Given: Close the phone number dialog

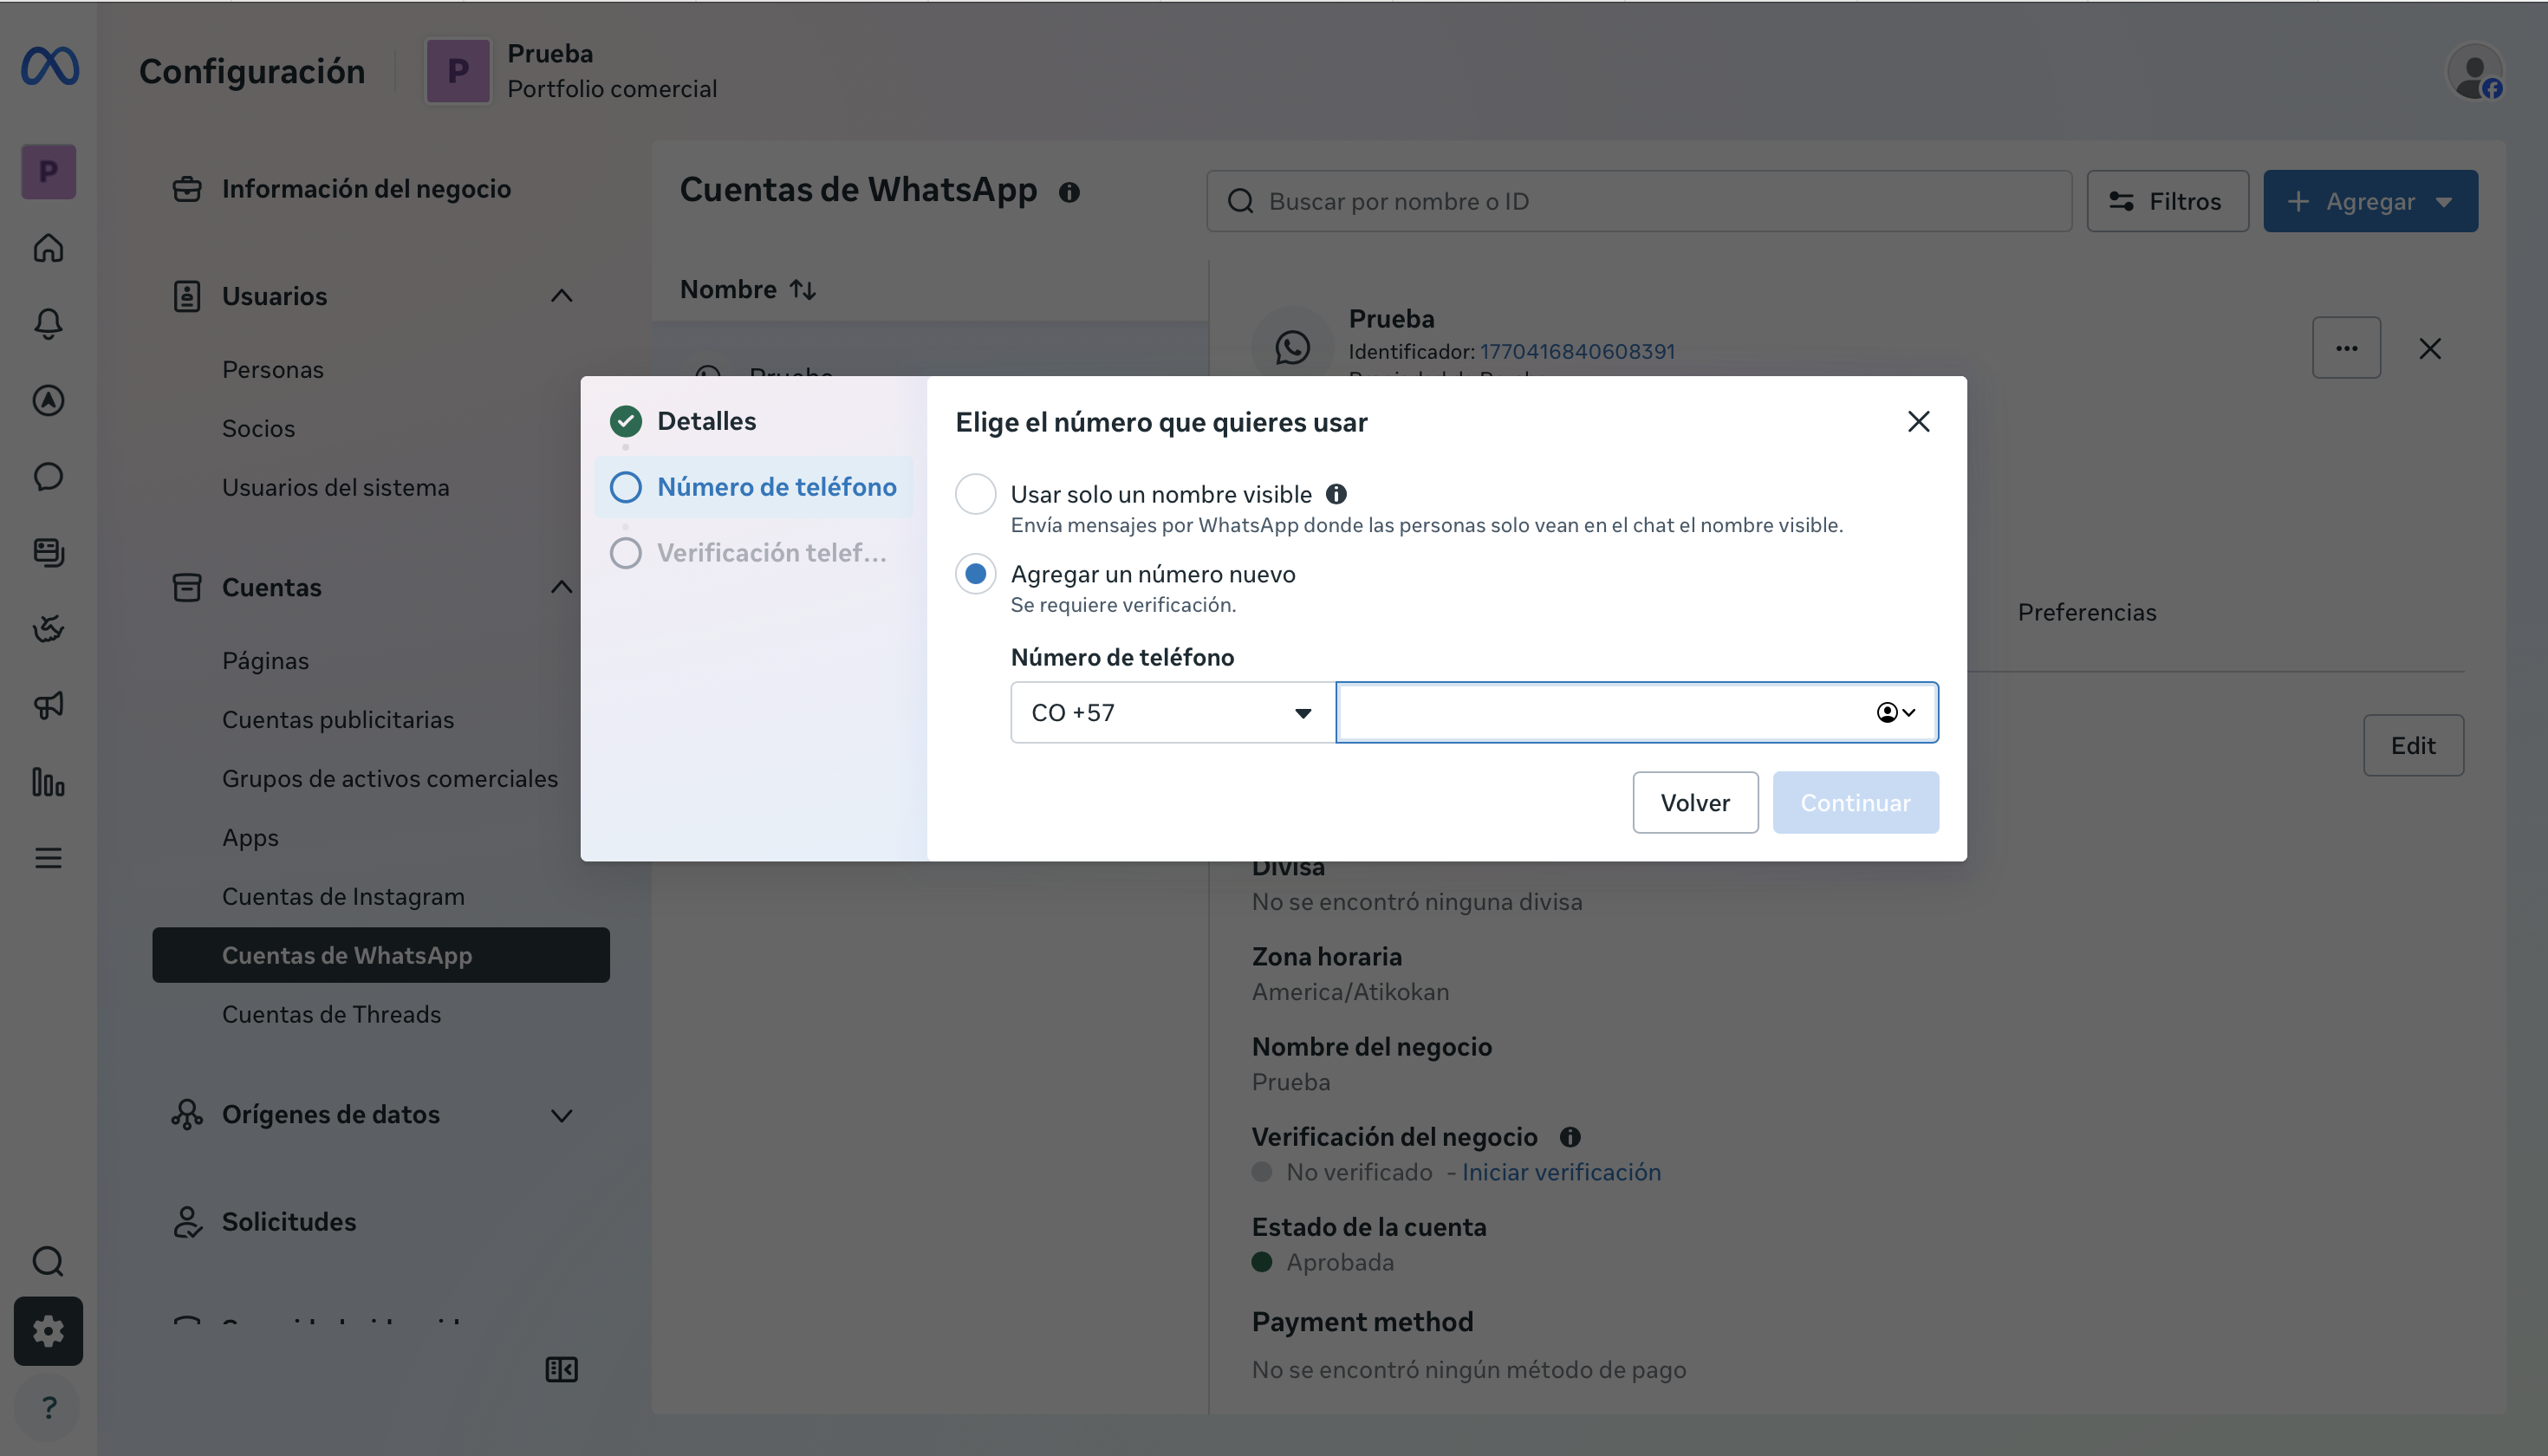Looking at the screenshot, I should click(1918, 422).
